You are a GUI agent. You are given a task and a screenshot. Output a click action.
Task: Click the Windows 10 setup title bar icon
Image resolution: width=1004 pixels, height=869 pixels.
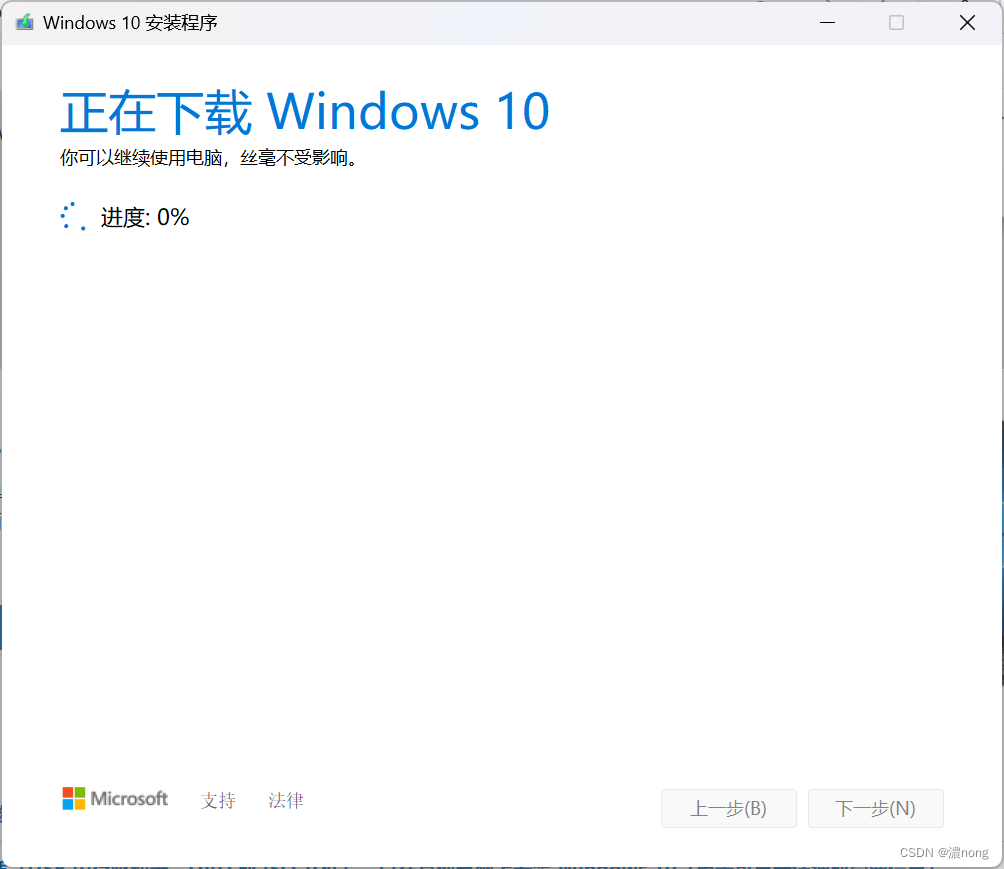coord(25,23)
